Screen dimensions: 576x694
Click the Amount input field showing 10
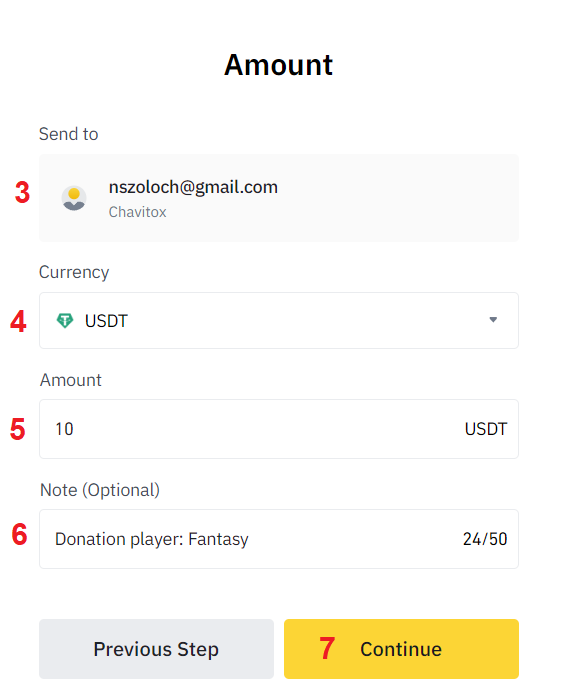(278, 429)
